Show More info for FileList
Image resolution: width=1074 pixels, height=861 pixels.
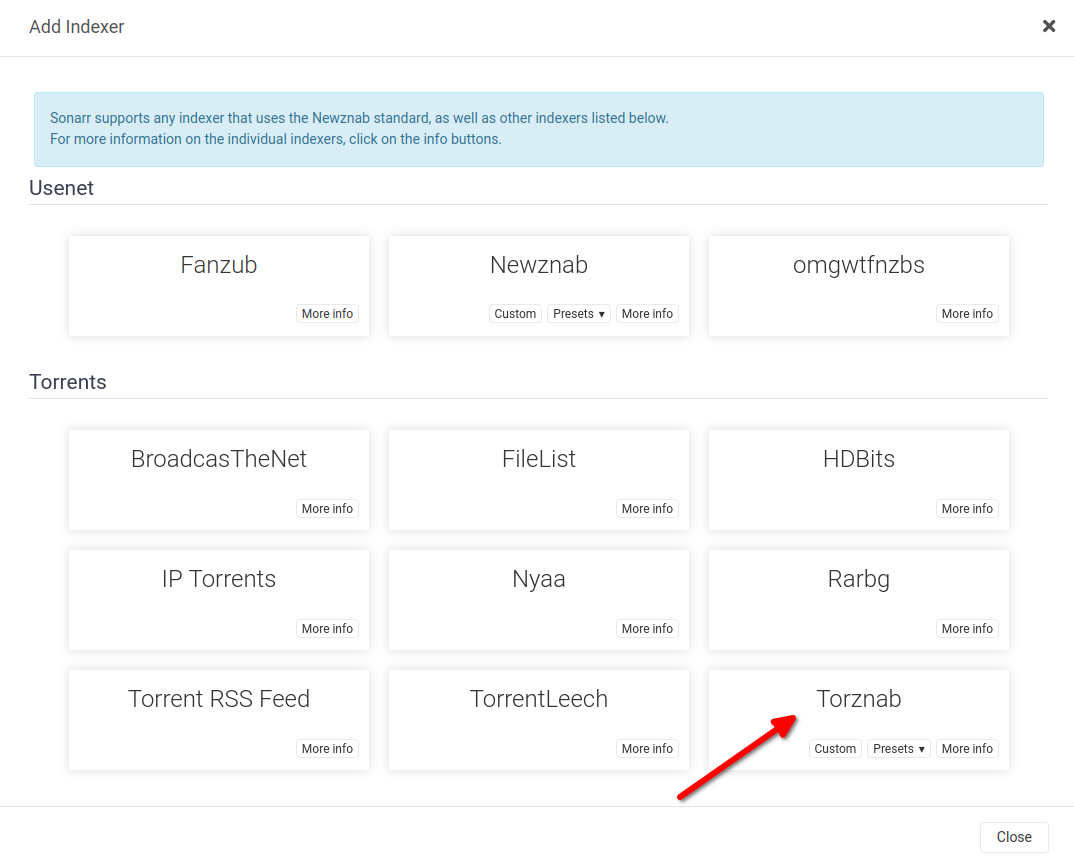(647, 508)
